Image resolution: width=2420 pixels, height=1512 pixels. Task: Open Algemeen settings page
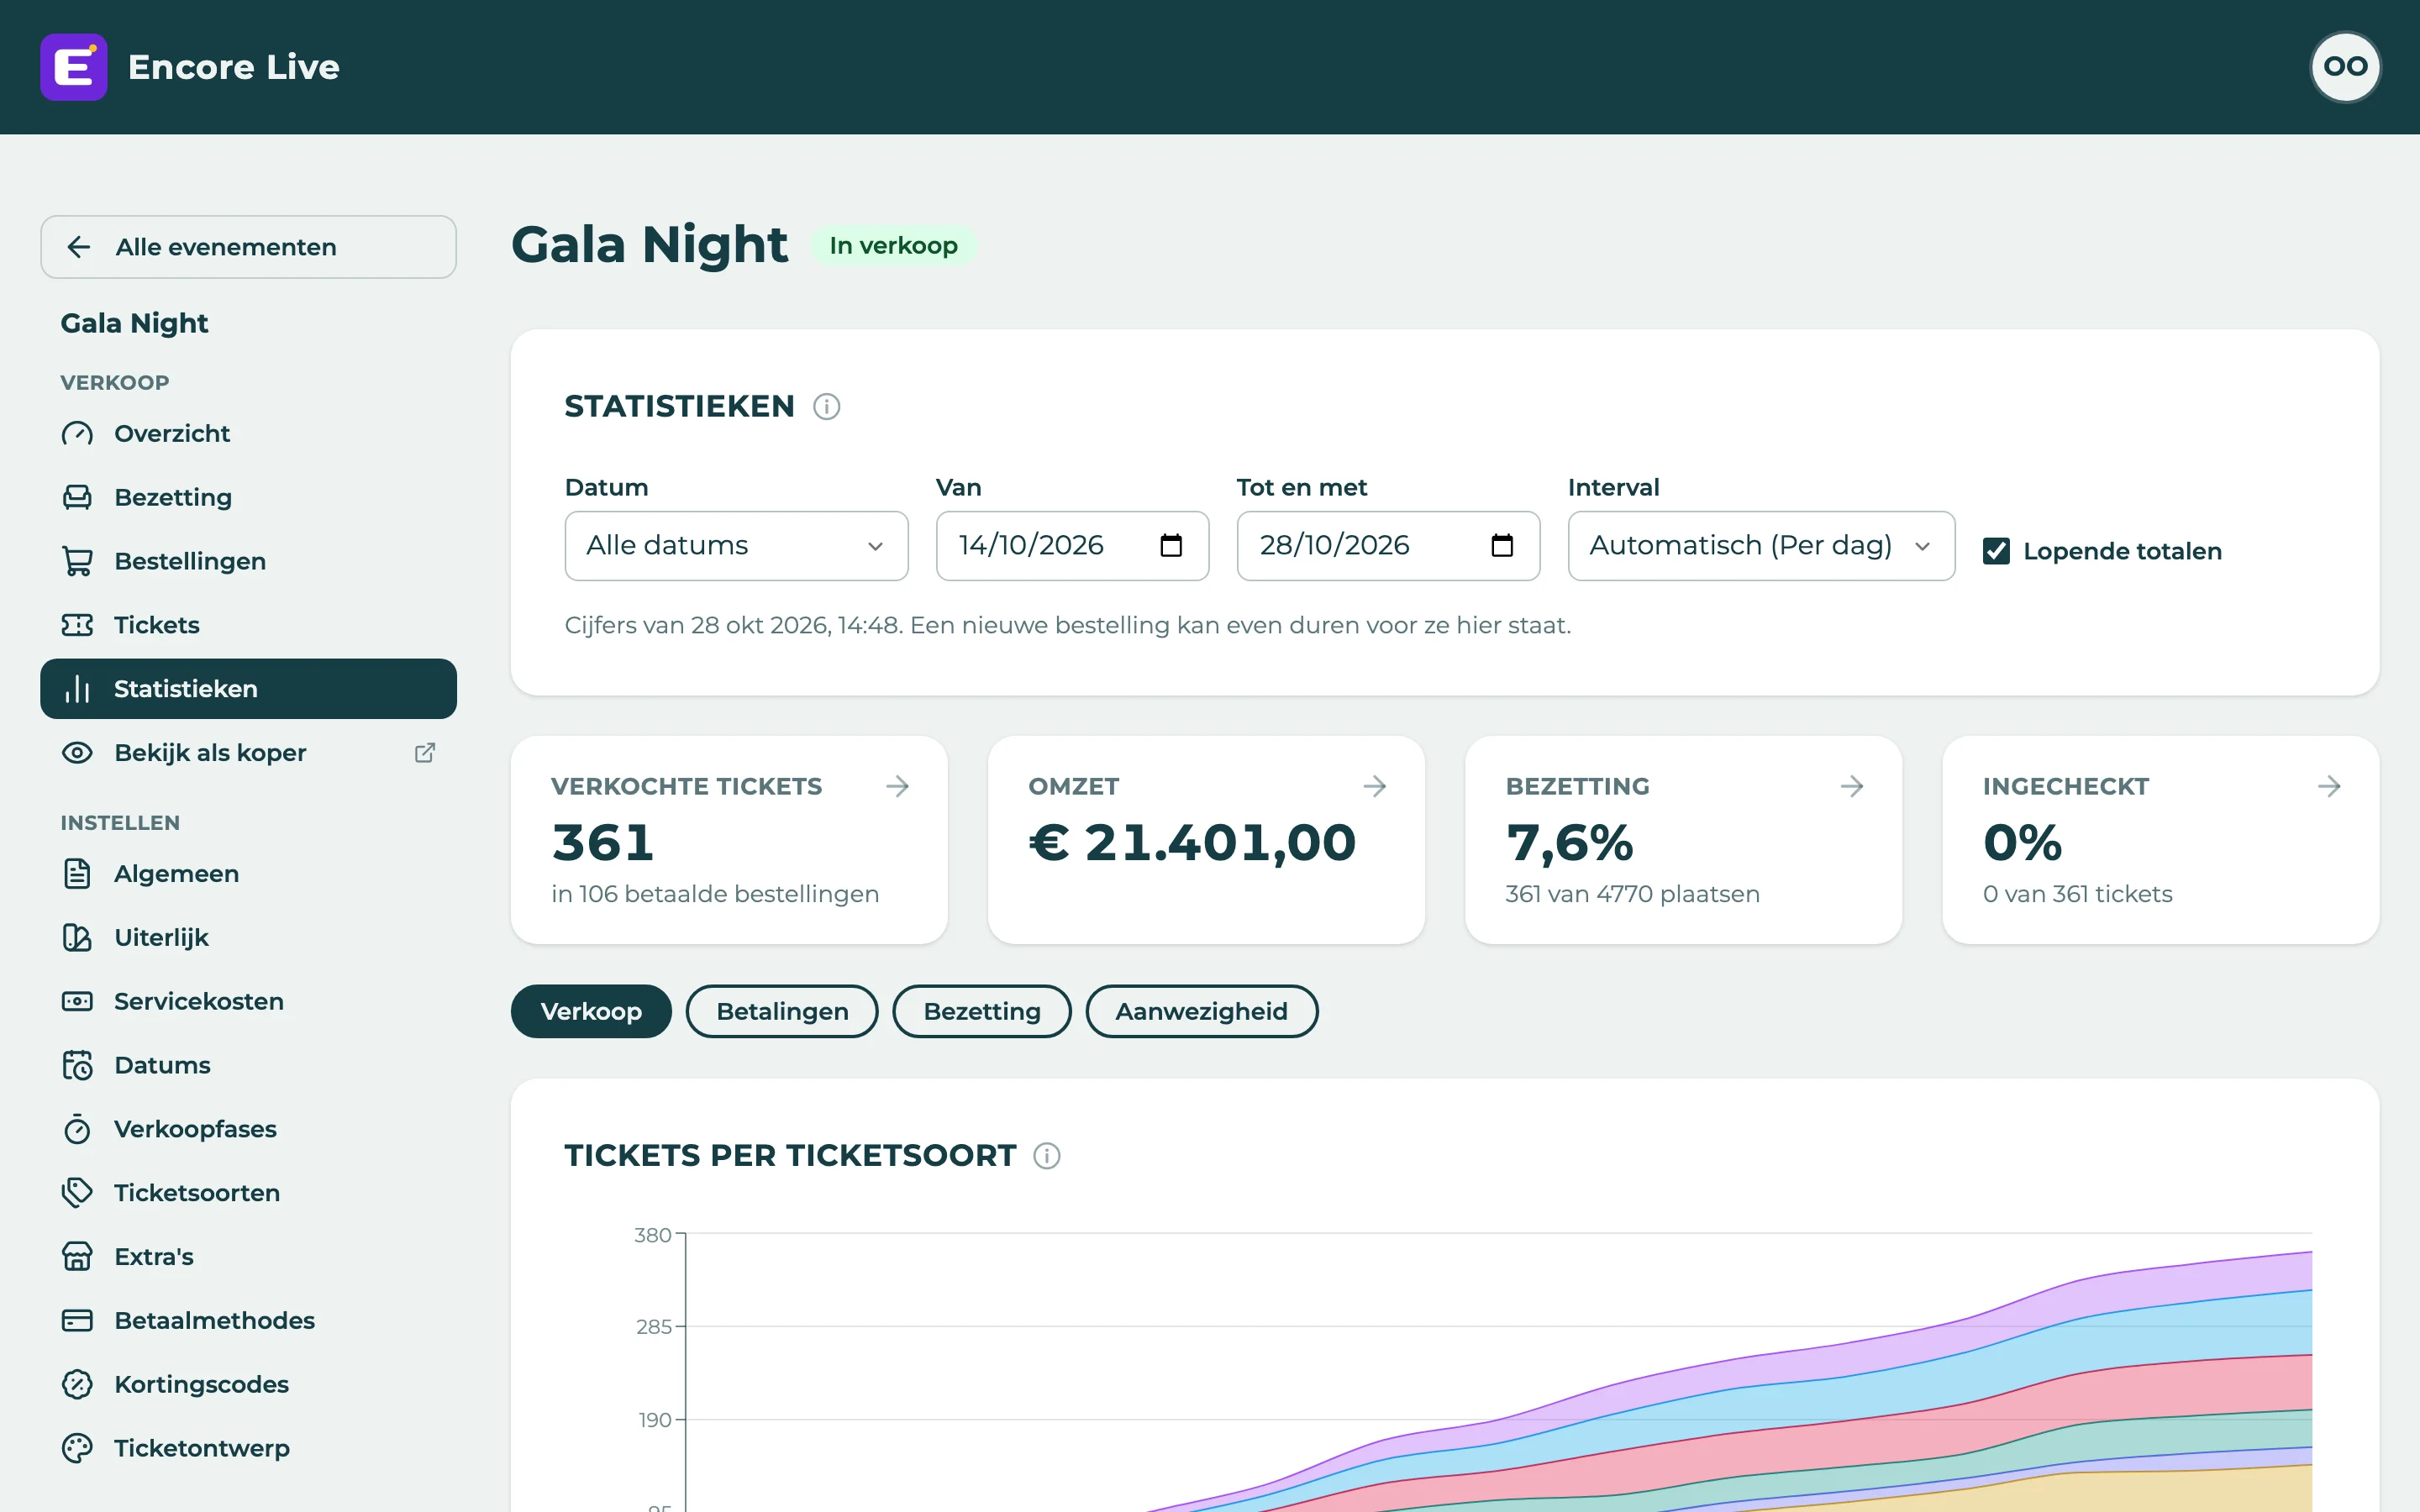(248, 874)
